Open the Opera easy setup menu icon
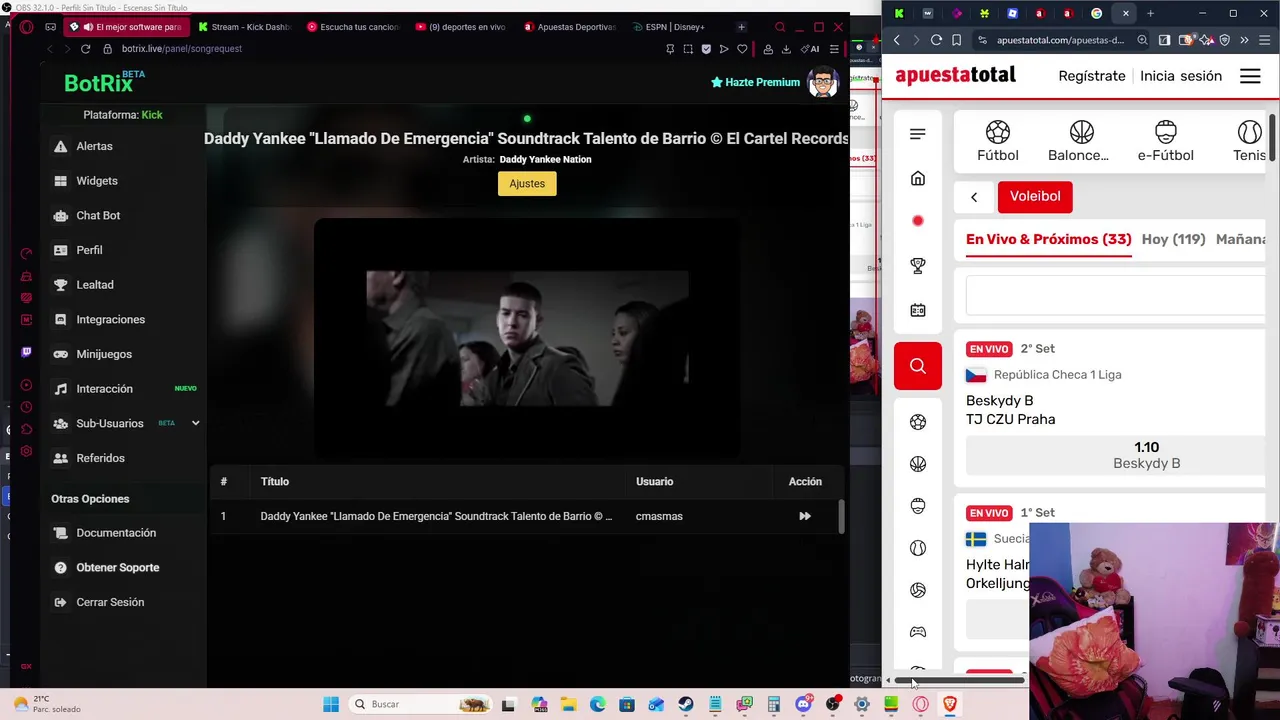 tap(834, 49)
